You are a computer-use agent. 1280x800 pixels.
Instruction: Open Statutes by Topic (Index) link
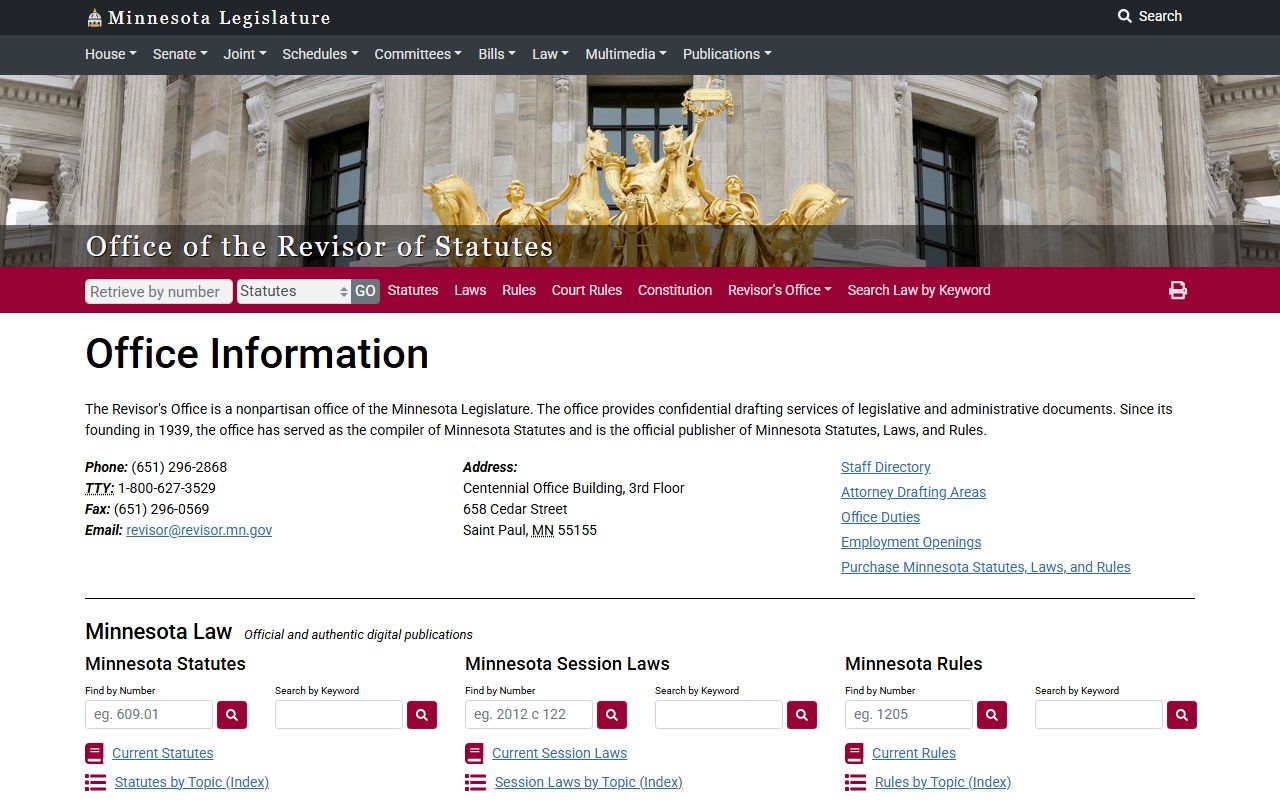pos(192,782)
